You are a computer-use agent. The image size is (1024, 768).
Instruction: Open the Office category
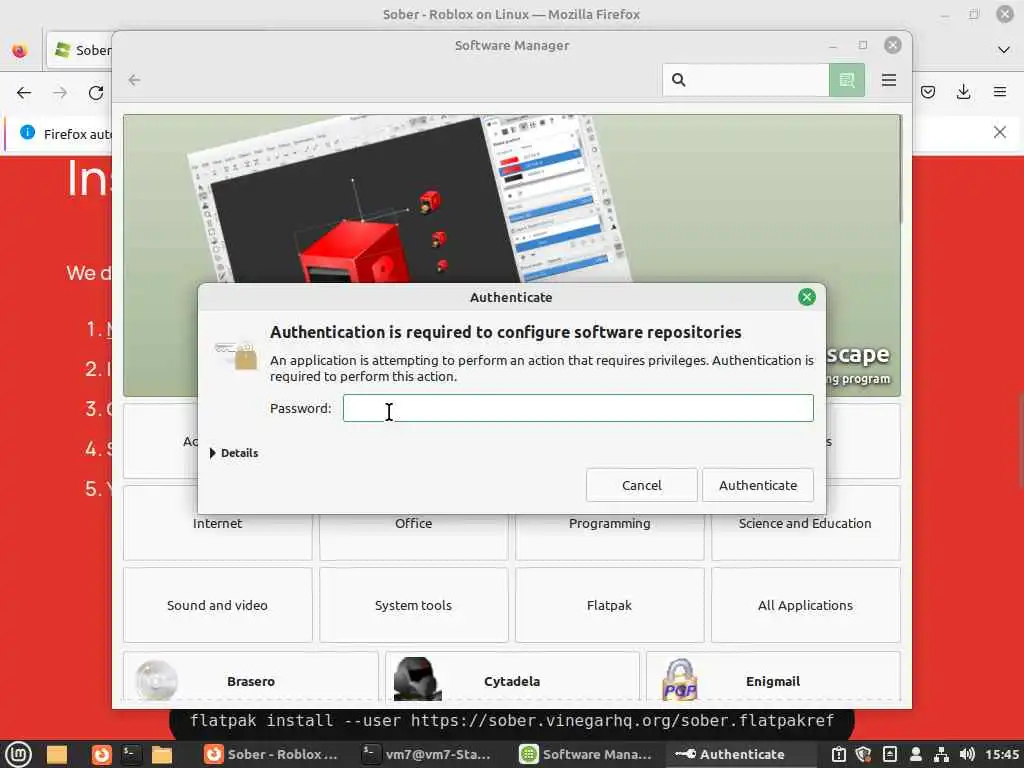tap(413, 523)
